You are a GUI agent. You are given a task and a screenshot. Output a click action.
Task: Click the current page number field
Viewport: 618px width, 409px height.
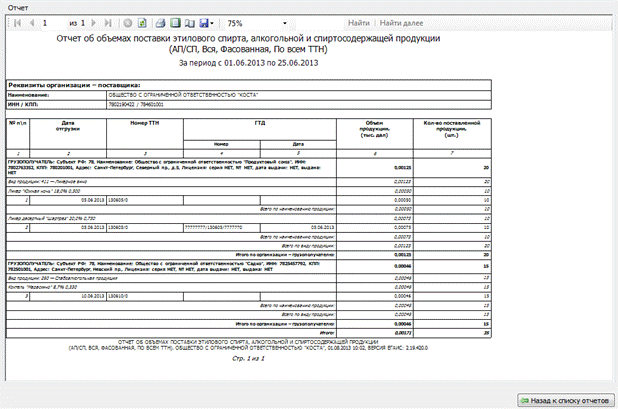[53, 23]
